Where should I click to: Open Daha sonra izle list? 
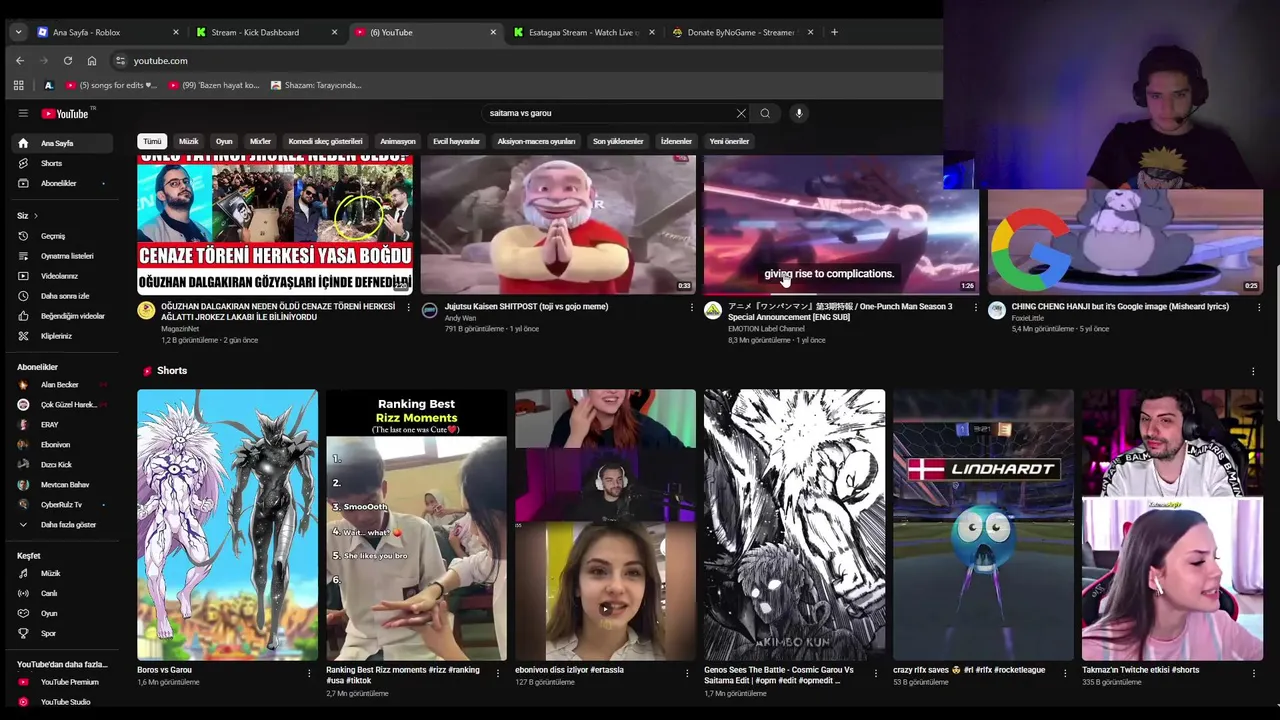[x=62, y=296]
